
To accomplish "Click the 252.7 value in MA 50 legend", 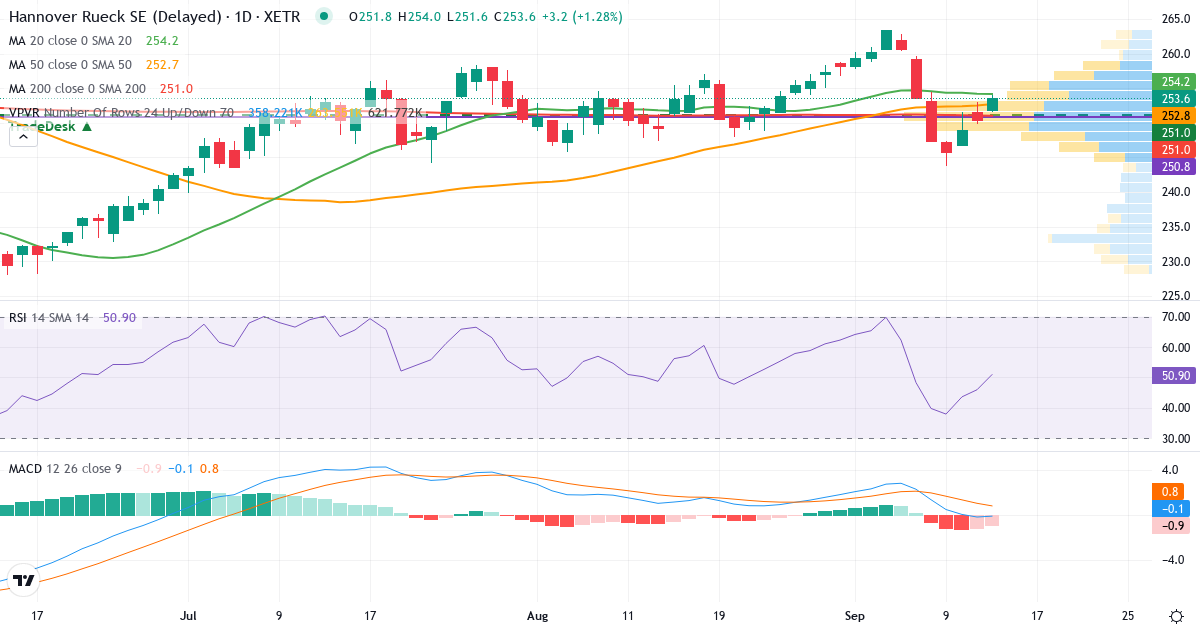I will [x=162, y=65].
